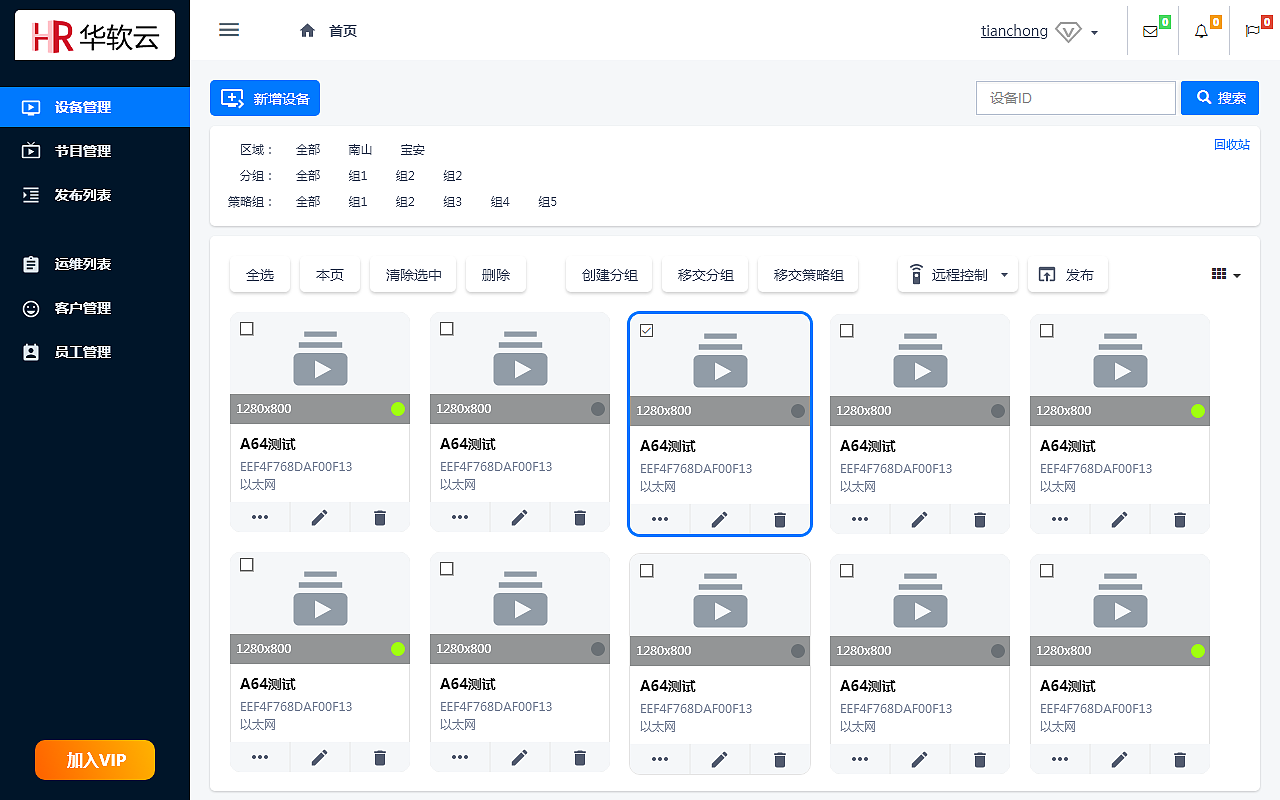Tick the checkbox on the bottom row's third card
1280x800 pixels.
(647, 570)
